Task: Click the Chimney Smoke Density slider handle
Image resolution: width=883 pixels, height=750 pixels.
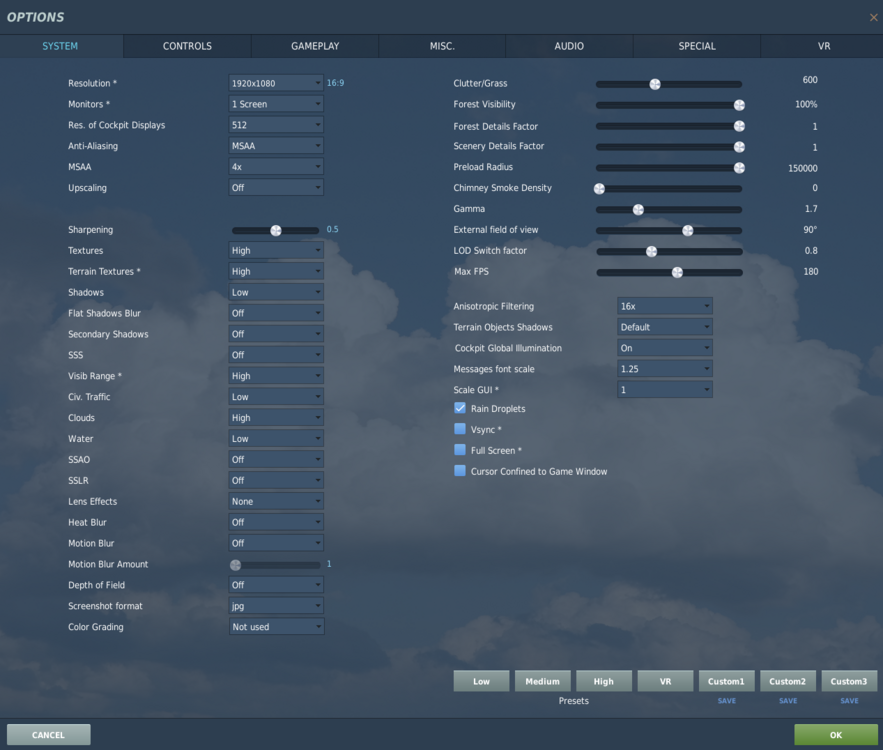Action: click(599, 189)
